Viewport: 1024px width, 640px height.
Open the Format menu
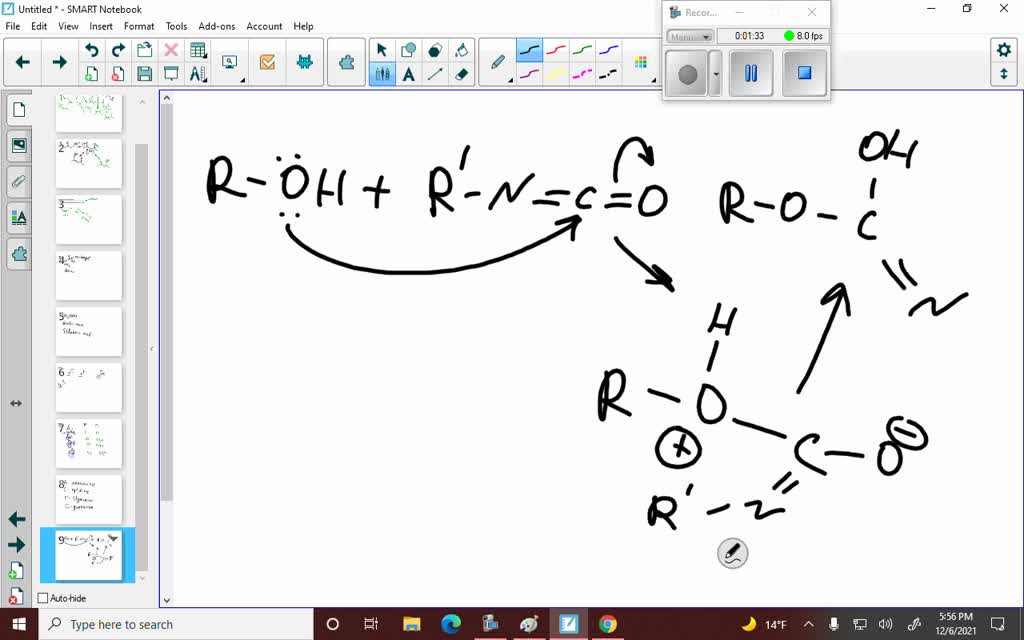click(x=139, y=26)
